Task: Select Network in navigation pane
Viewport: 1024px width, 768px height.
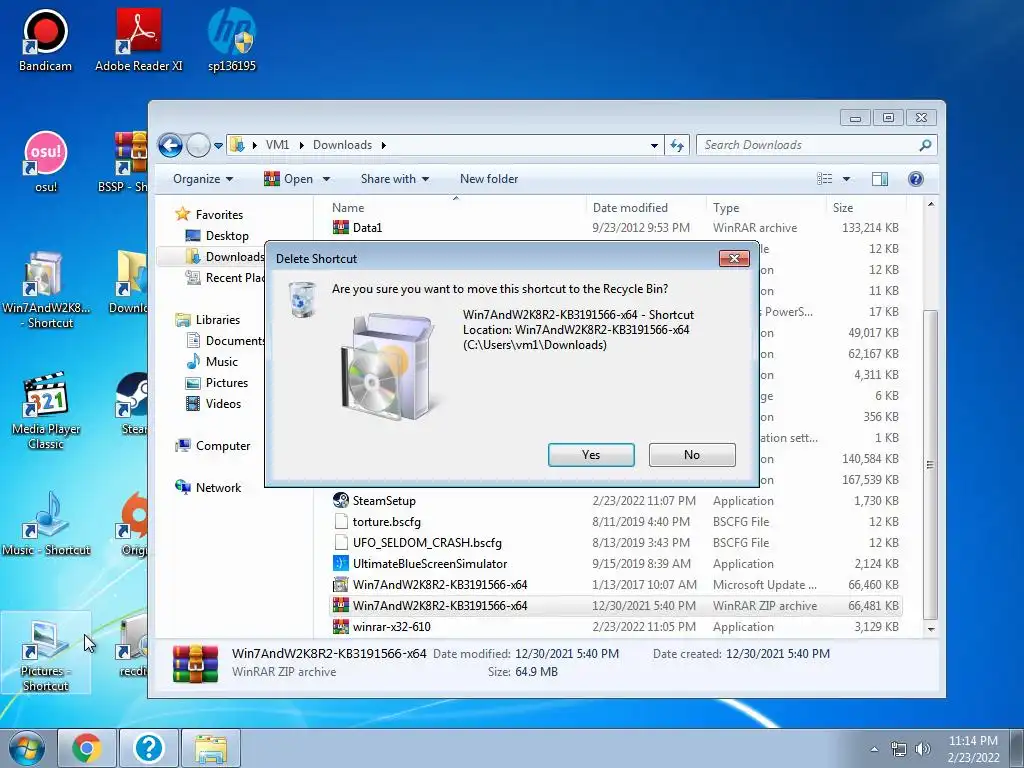Action: tap(208, 488)
